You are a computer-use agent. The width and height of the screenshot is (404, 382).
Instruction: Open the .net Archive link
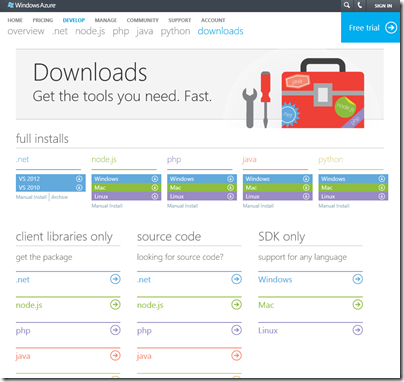pyautogui.click(x=60, y=197)
